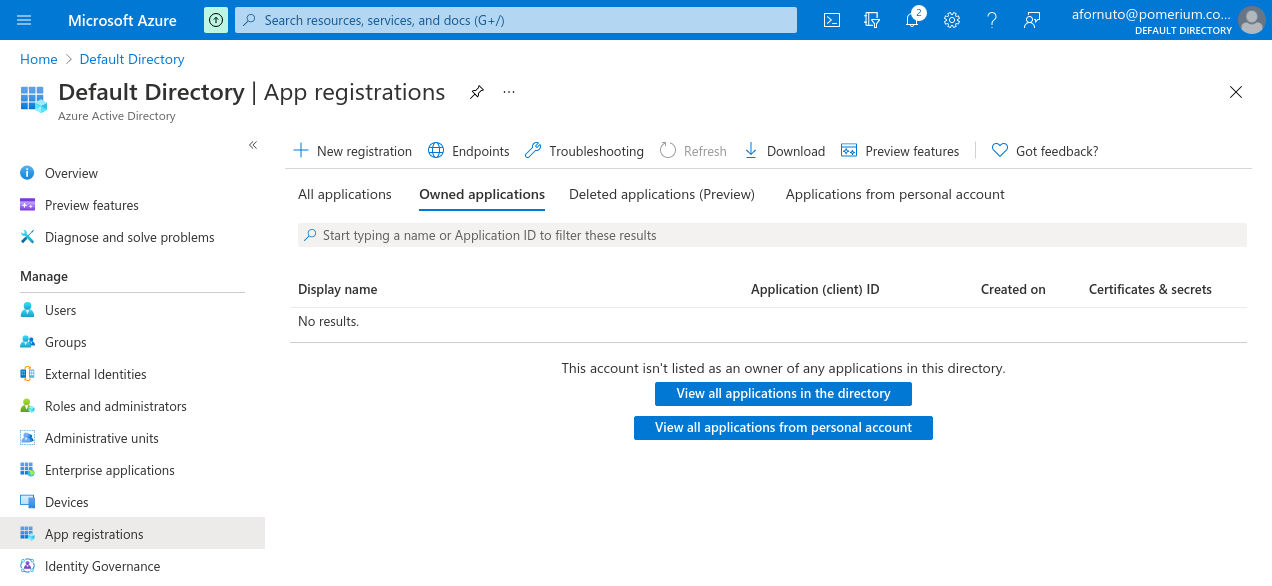This screenshot has height=586, width=1272.
Task: Open portal settings gear
Action: click(952, 20)
